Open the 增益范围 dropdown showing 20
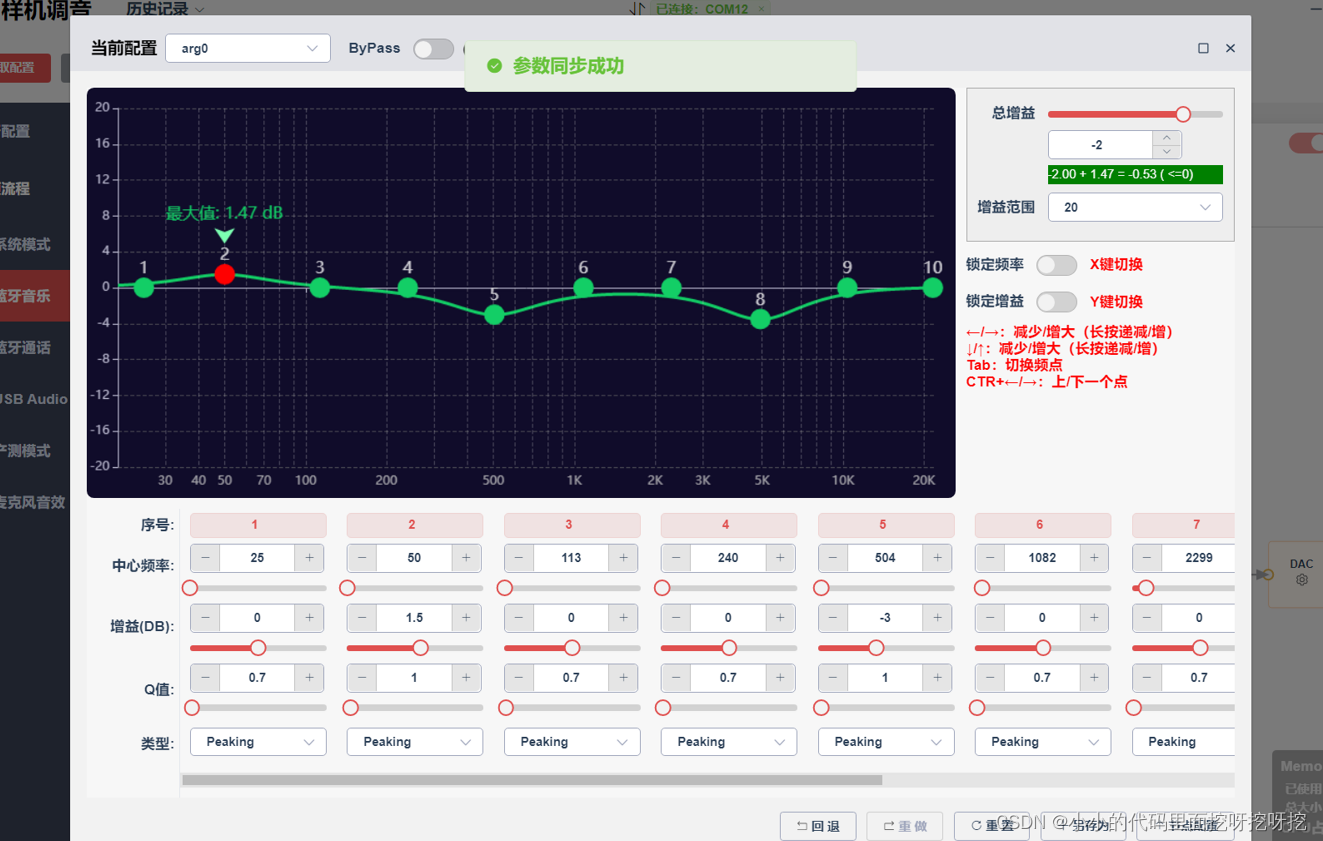This screenshot has height=841, width=1323. point(1135,207)
